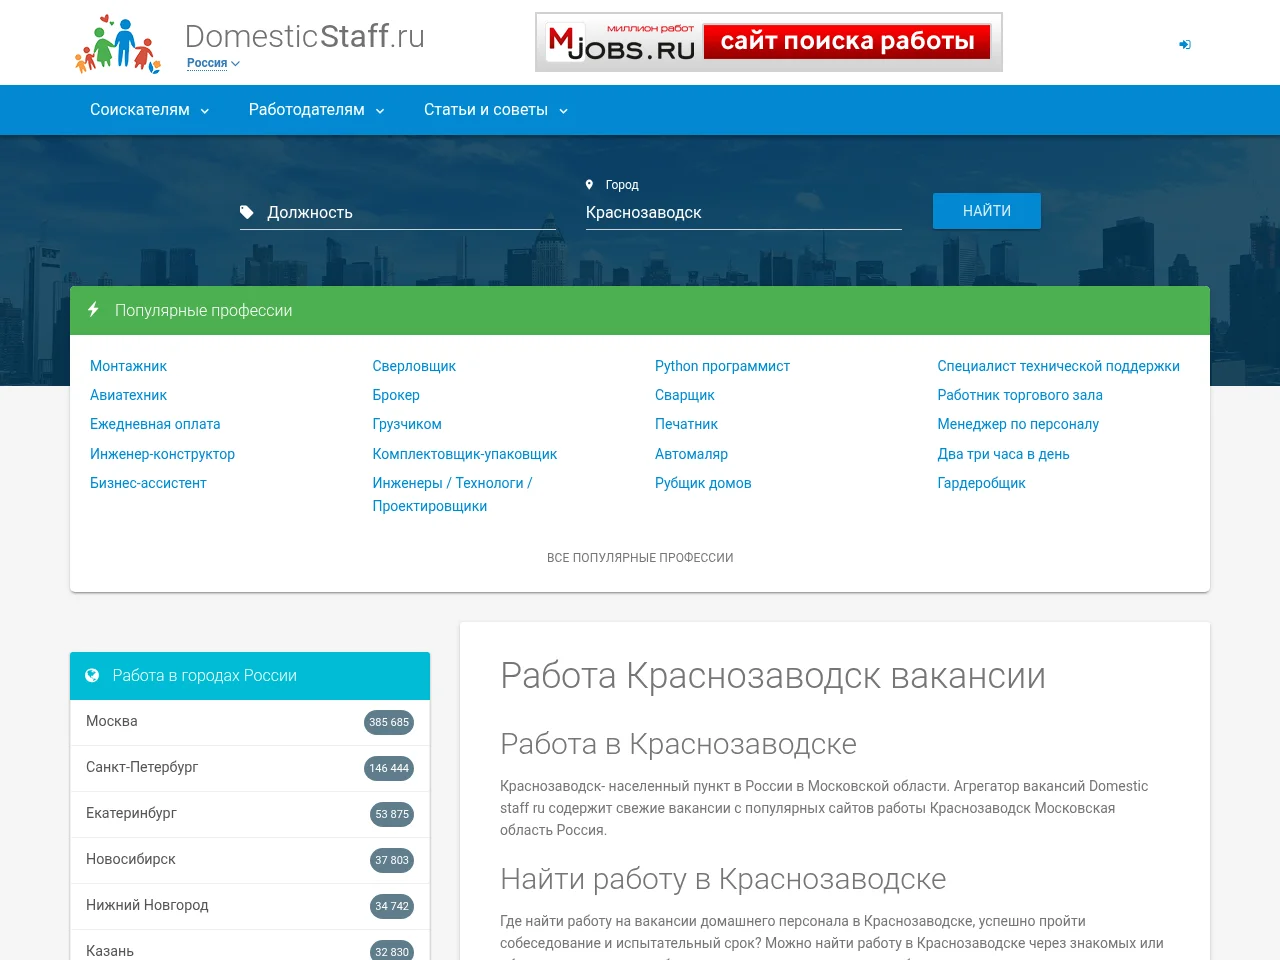Select Москва in the cities list
This screenshot has height=960, width=1280.
250,722
